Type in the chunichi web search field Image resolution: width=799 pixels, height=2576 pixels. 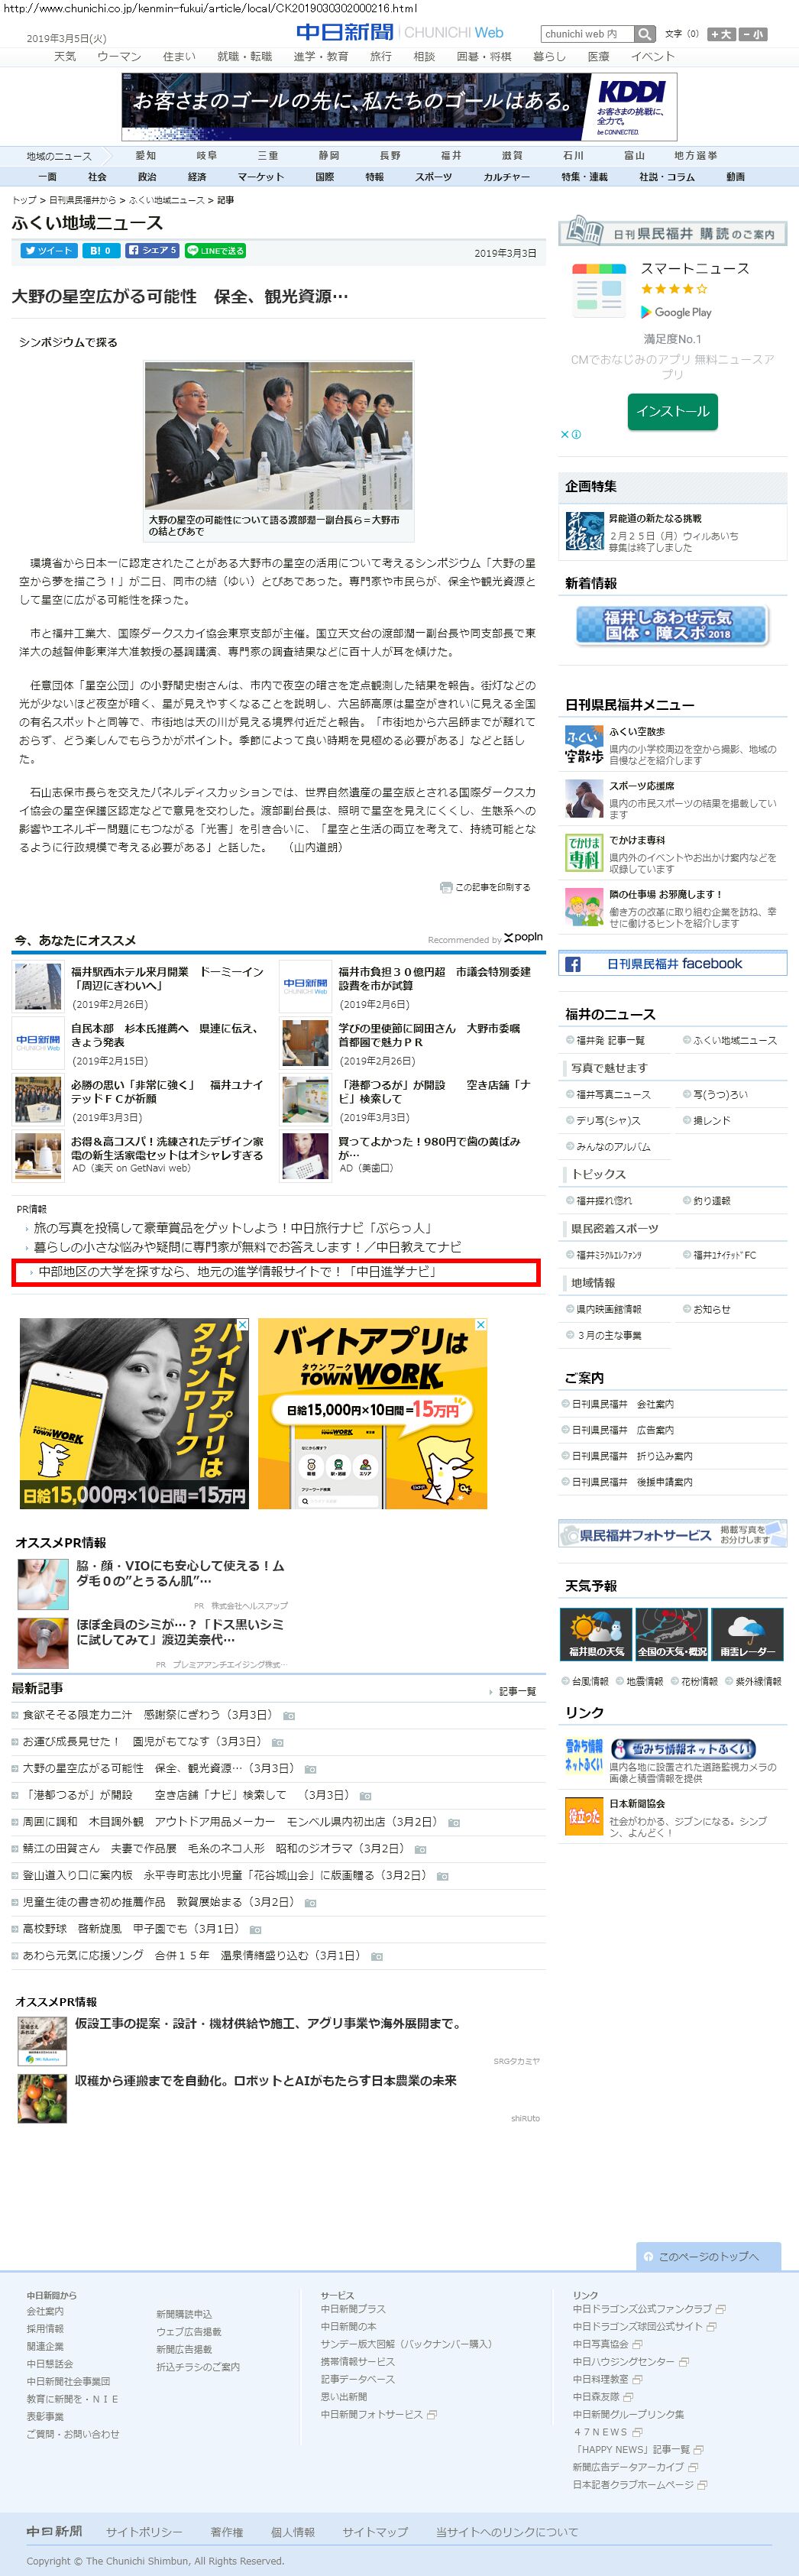[587, 34]
